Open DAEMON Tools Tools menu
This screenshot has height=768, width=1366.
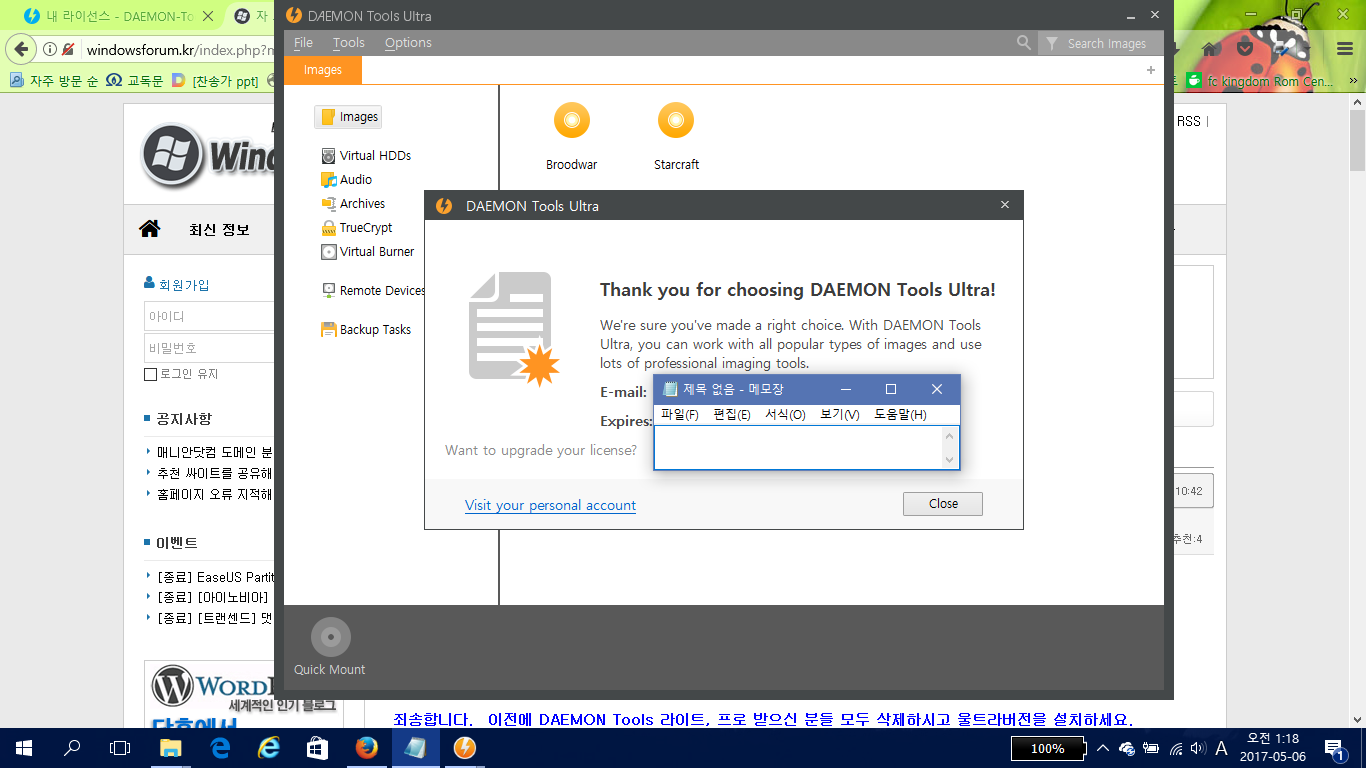349,43
